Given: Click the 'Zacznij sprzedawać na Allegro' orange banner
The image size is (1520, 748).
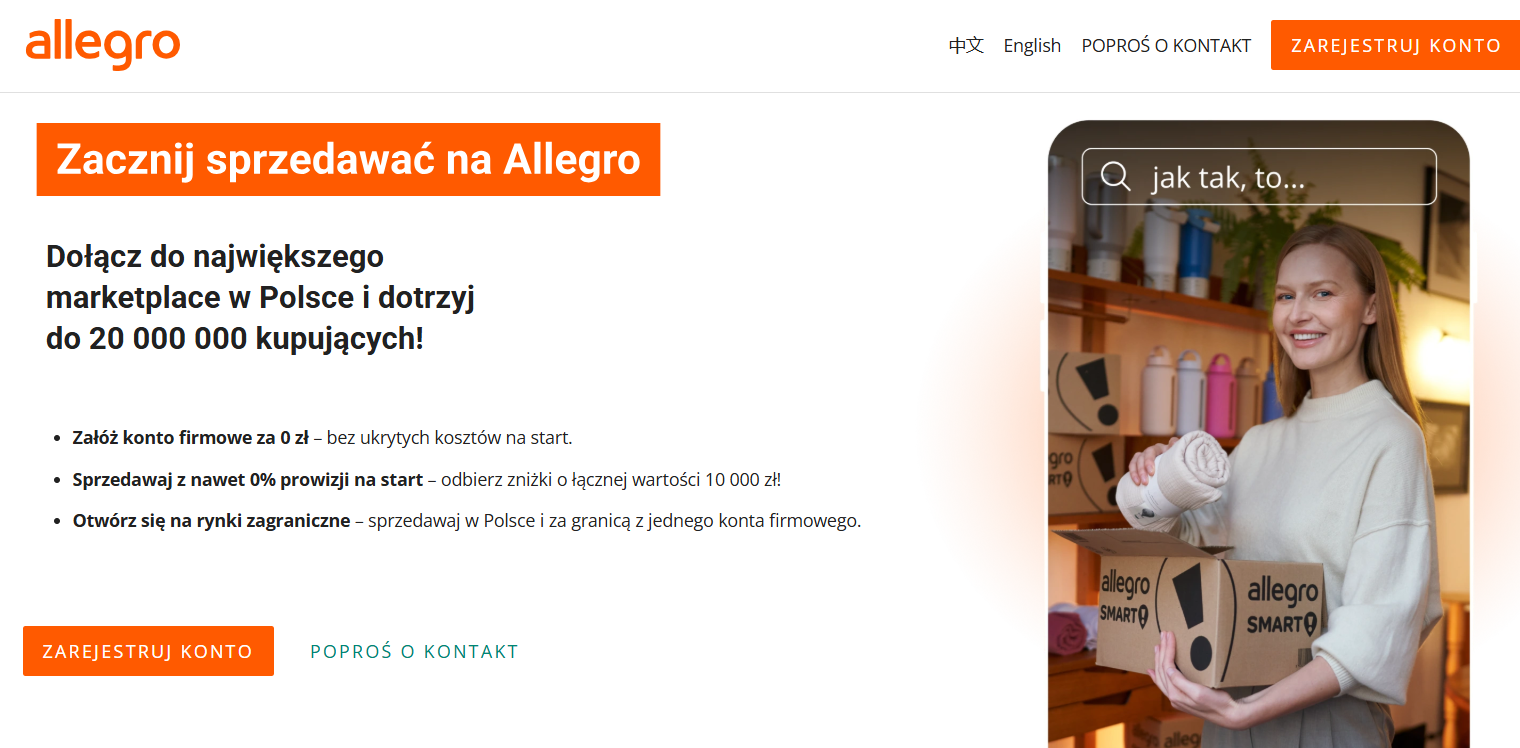Looking at the screenshot, I should pyautogui.click(x=348, y=159).
